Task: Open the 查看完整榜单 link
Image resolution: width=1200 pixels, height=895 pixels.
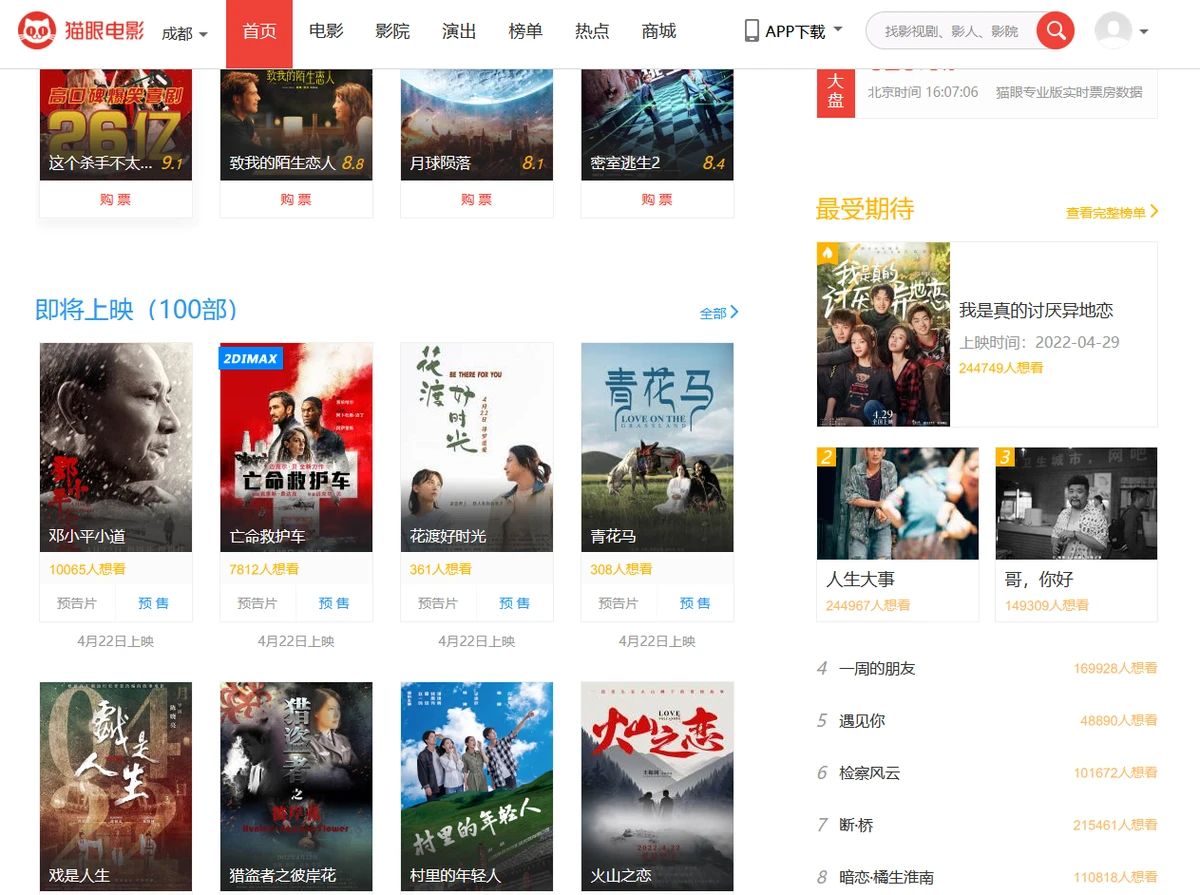Action: pyautogui.click(x=1112, y=212)
